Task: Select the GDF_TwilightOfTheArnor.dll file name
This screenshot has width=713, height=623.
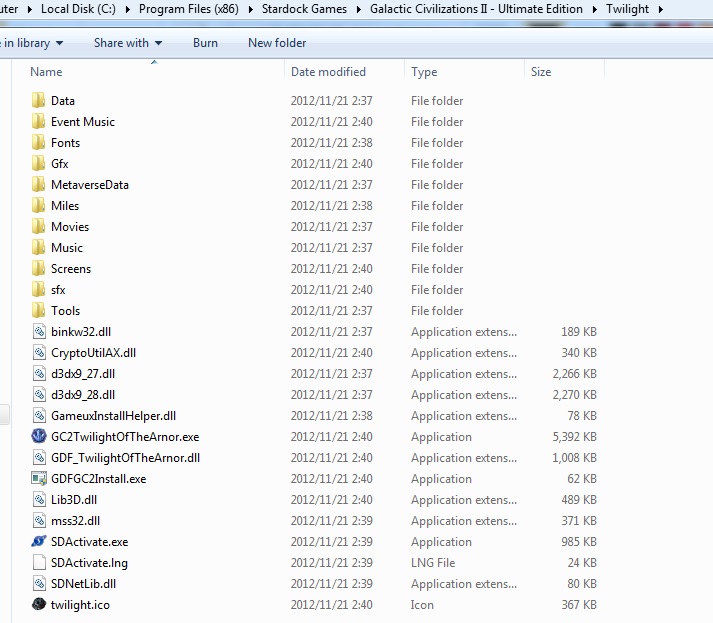Action: 126,457
